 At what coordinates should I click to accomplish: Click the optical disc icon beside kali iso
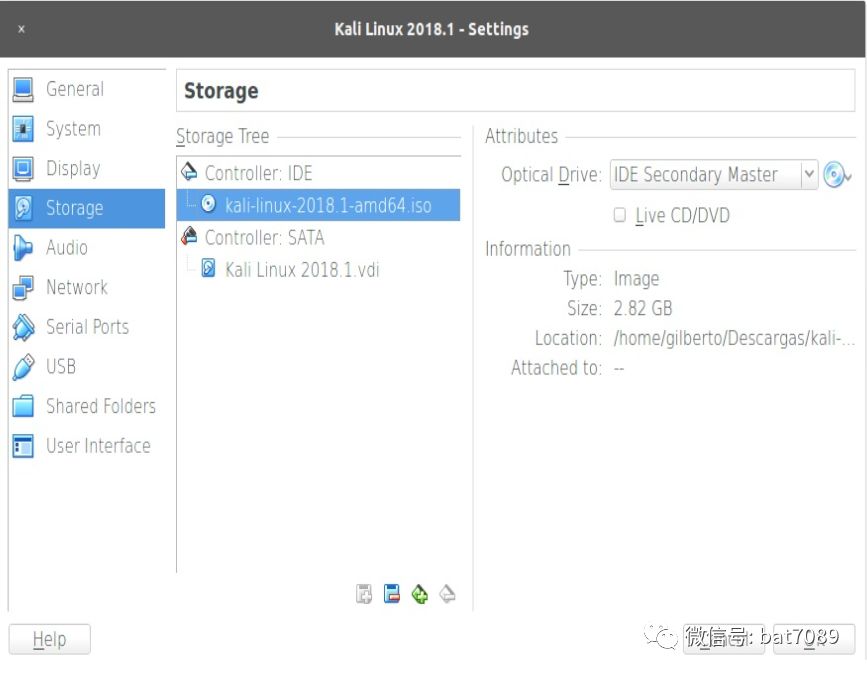tap(208, 204)
